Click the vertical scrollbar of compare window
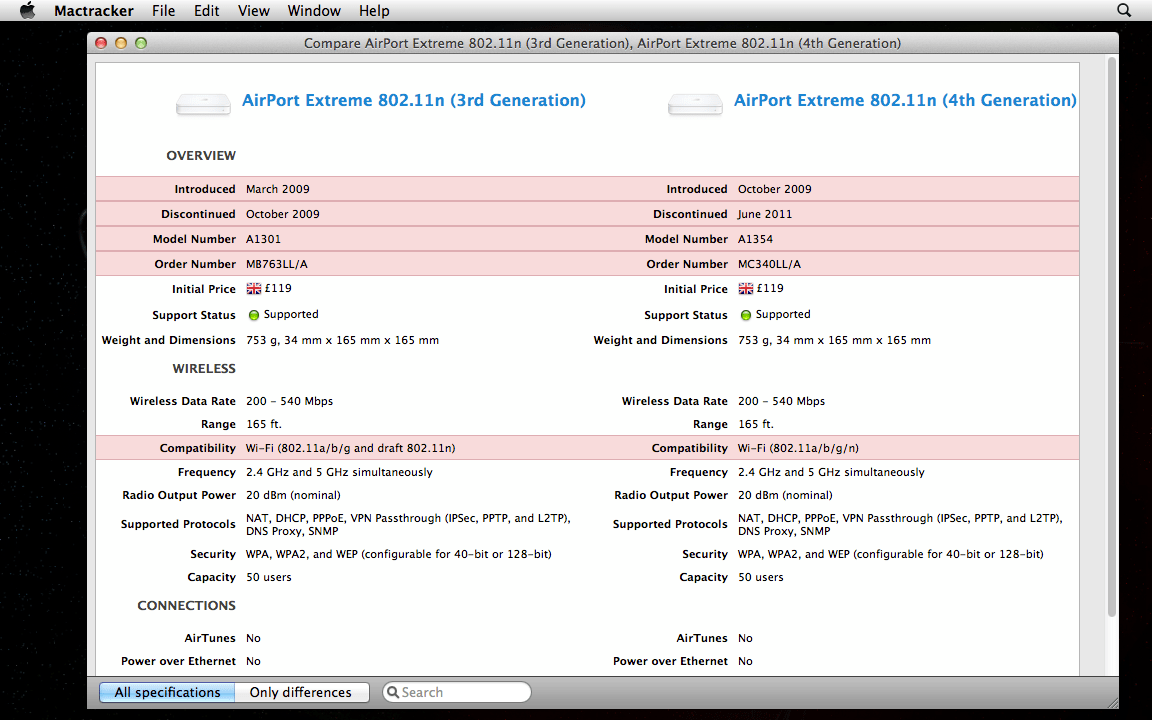Image resolution: width=1152 pixels, height=720 pixels. pos(1112,338)
